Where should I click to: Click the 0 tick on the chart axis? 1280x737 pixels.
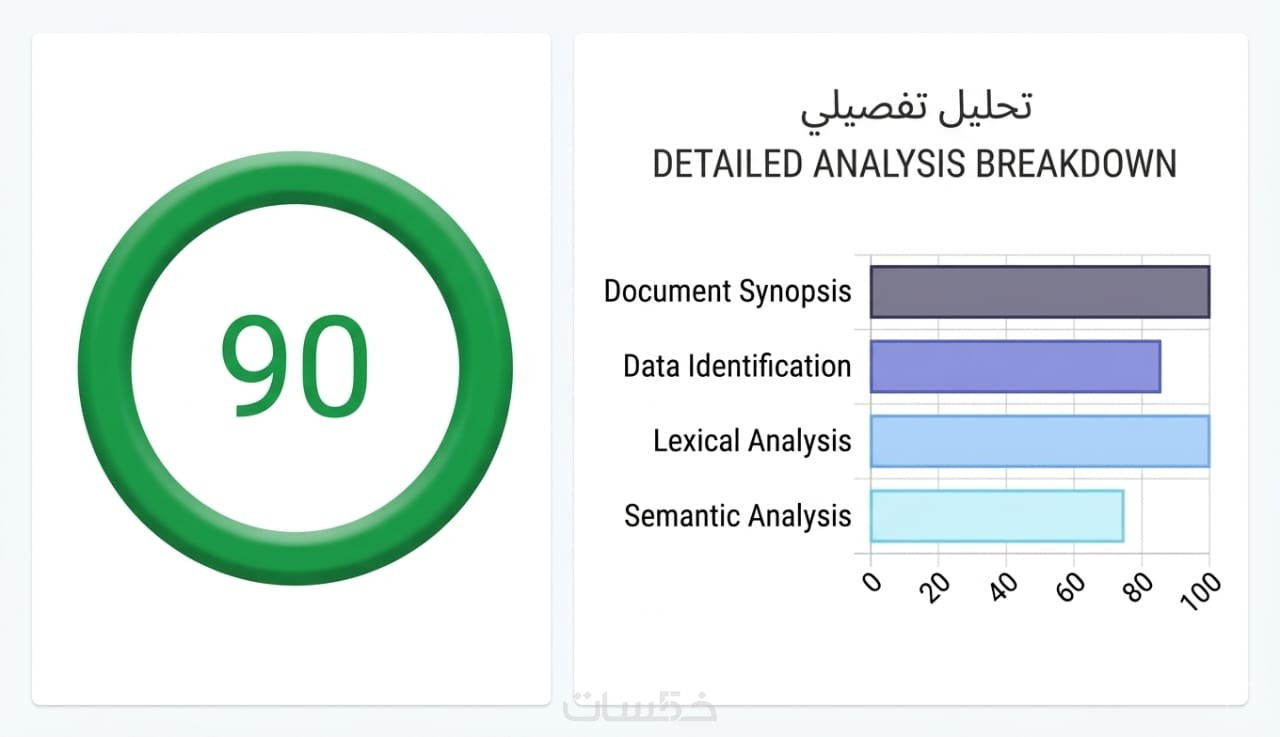tap(873, 582)
